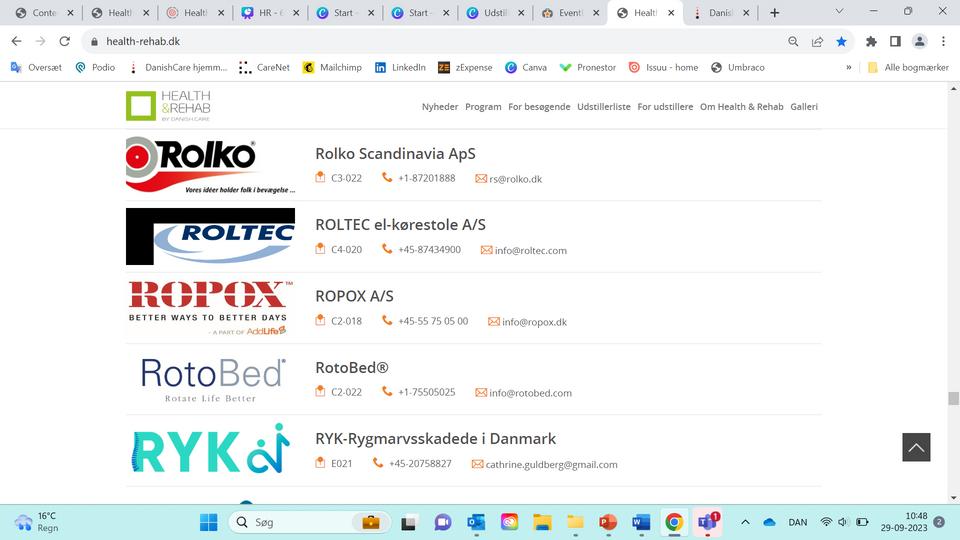Click envelope icon beside info@ropox.dk
Screen dimensions: 960x540
[493, 321]
